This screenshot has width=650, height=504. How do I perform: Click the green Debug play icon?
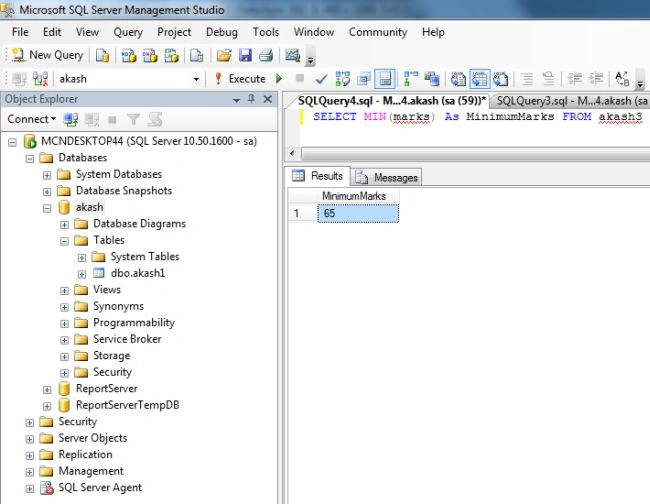point(279,78)
